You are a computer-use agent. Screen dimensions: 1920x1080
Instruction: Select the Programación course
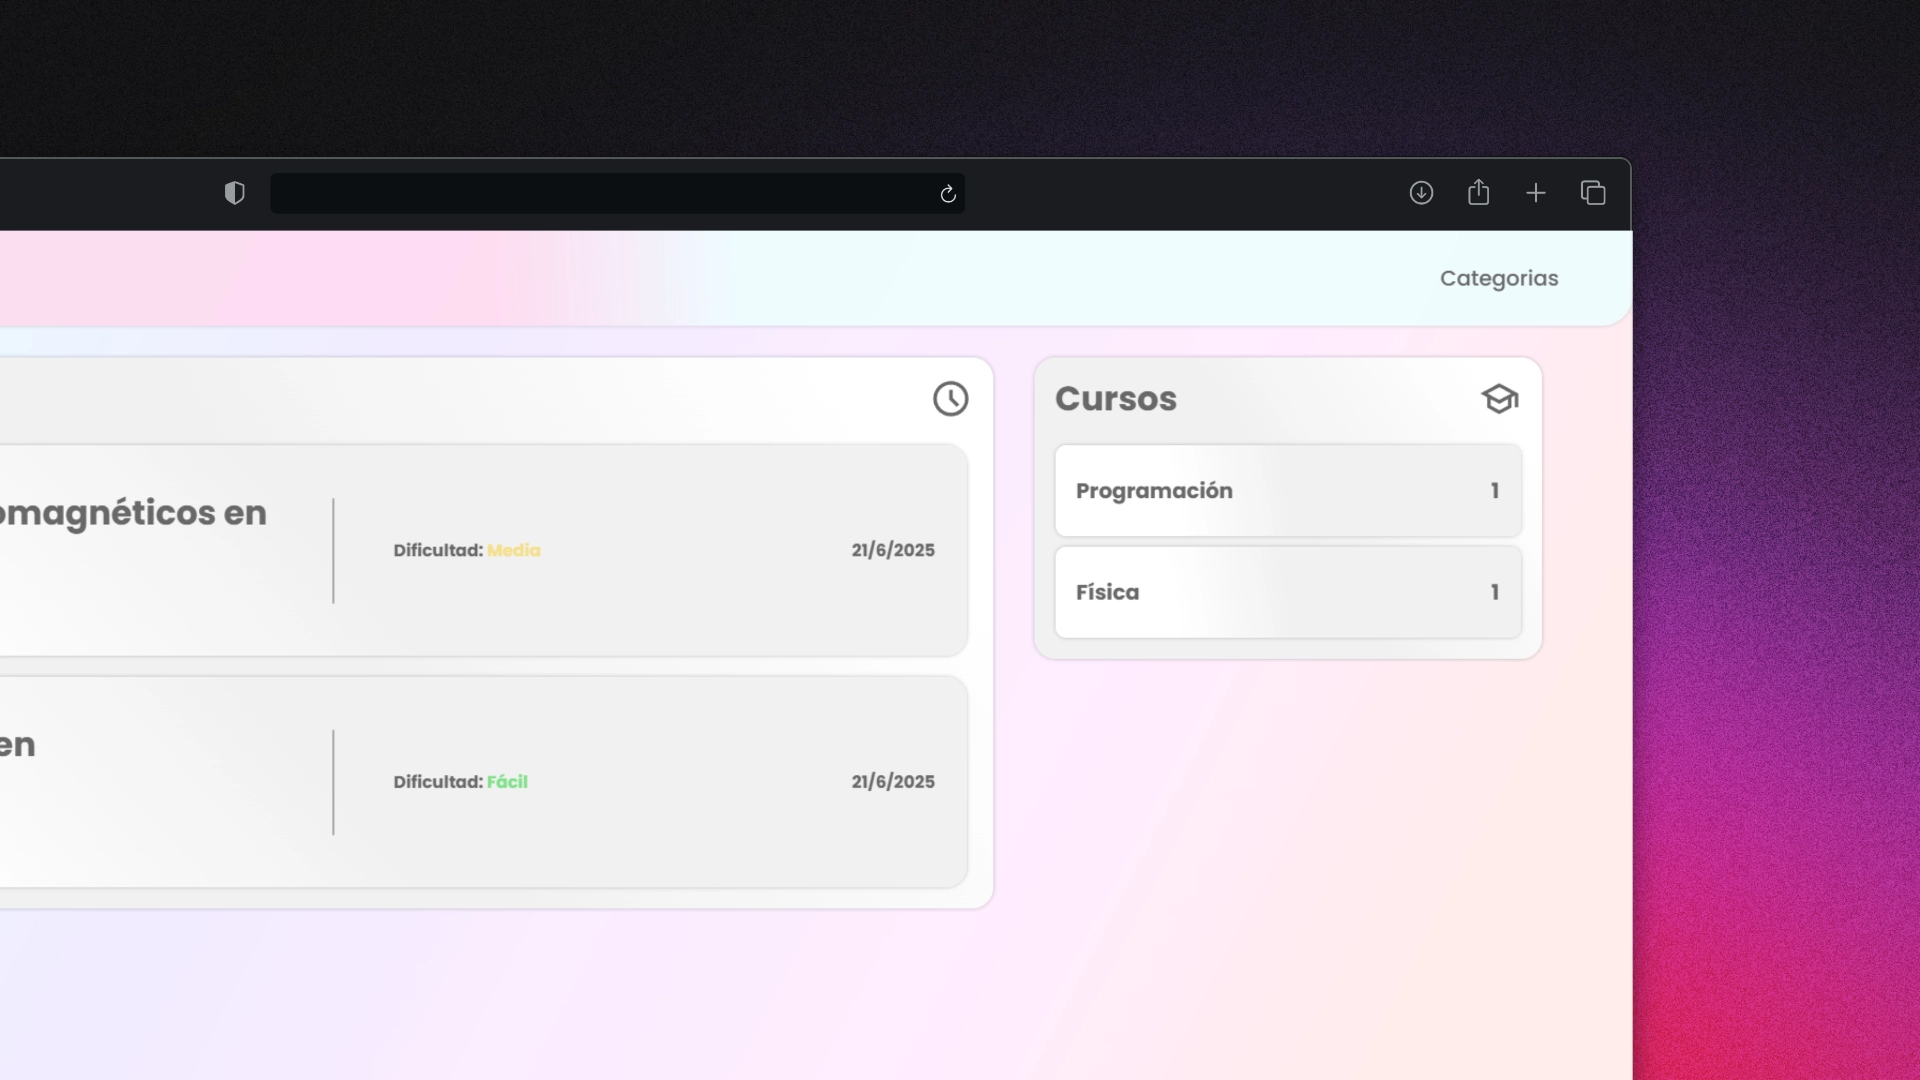(1153, 491)
